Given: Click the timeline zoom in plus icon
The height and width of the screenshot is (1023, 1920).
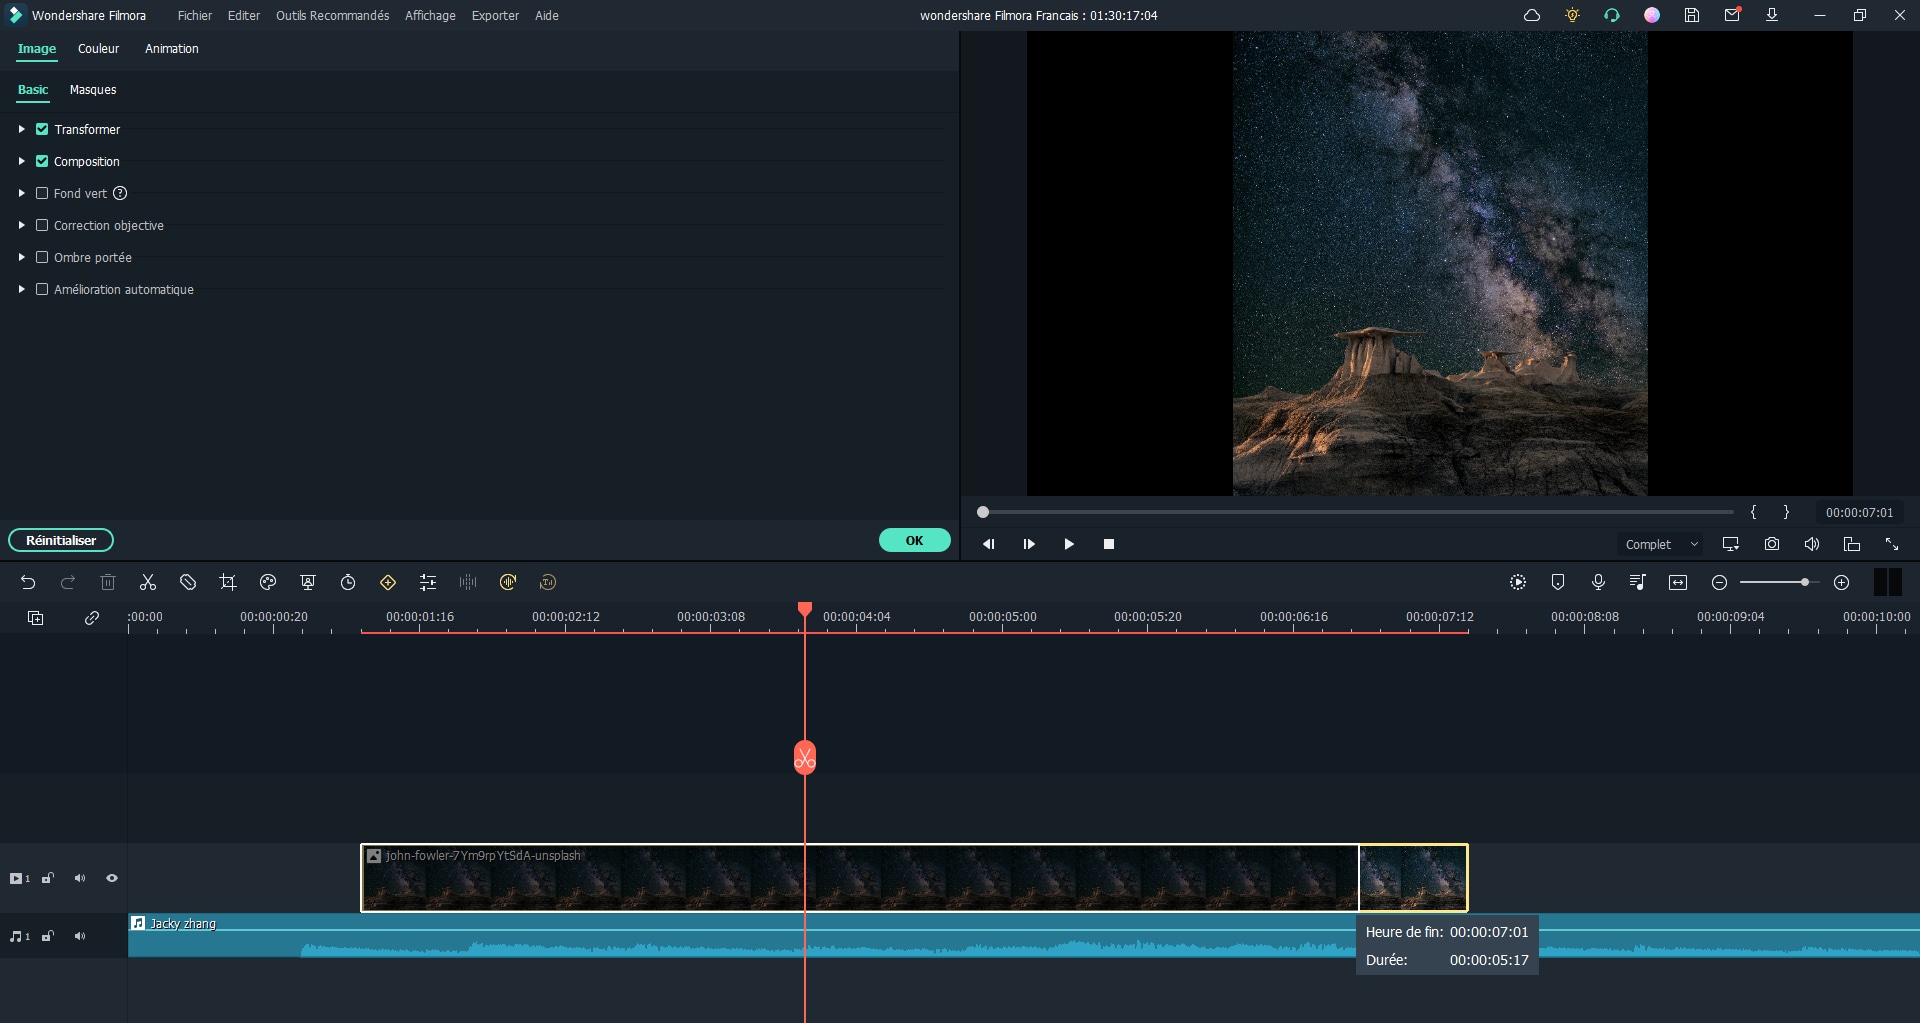Looking at the screenshot, I should pyautogui.click(x=1842, y=582).
